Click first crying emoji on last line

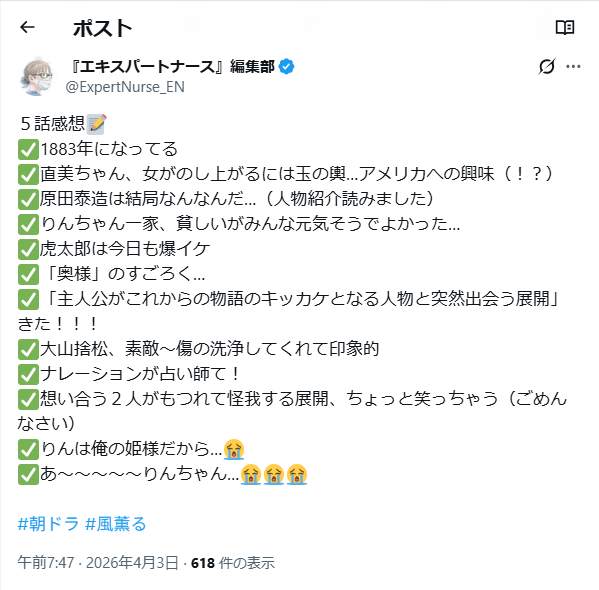point(251,474)
